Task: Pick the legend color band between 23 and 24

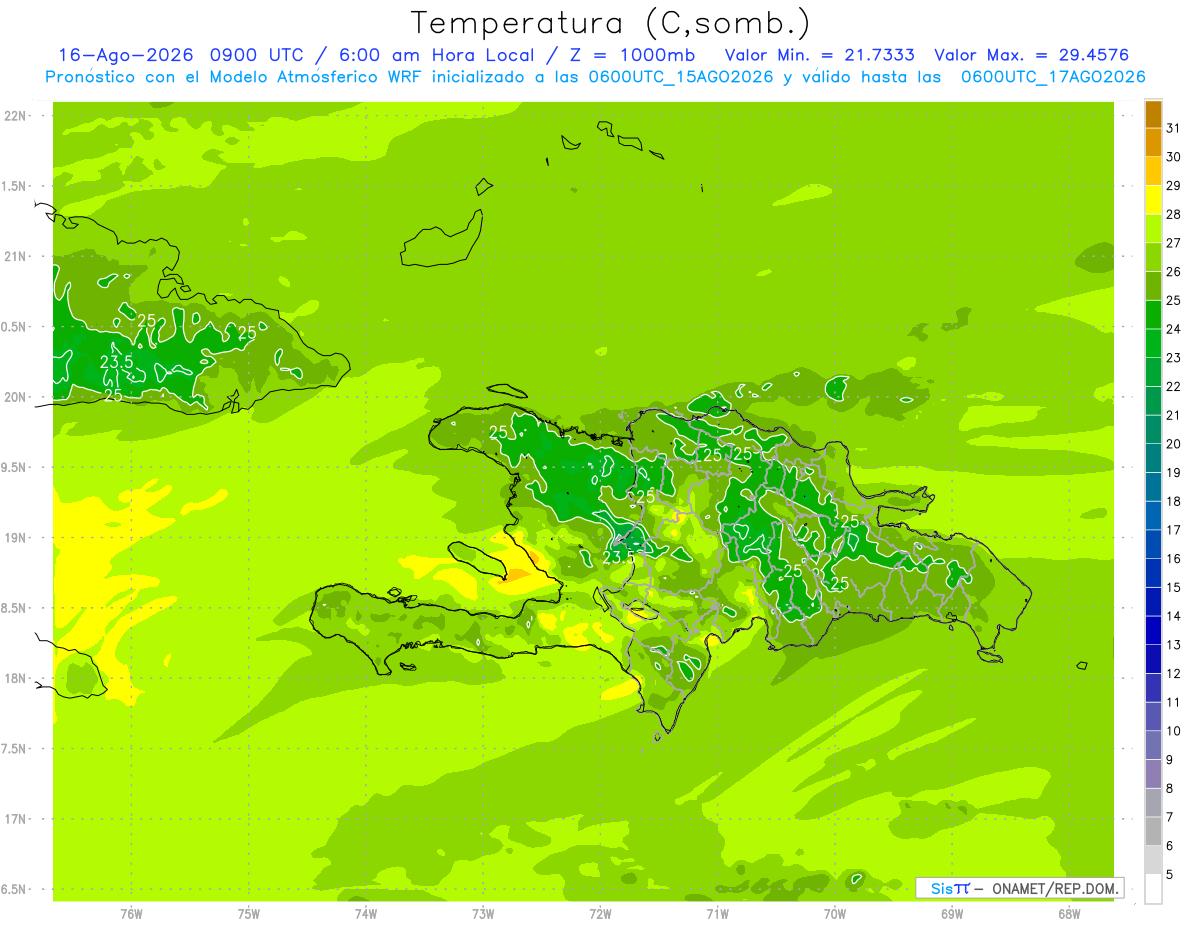Action: 1153,344
